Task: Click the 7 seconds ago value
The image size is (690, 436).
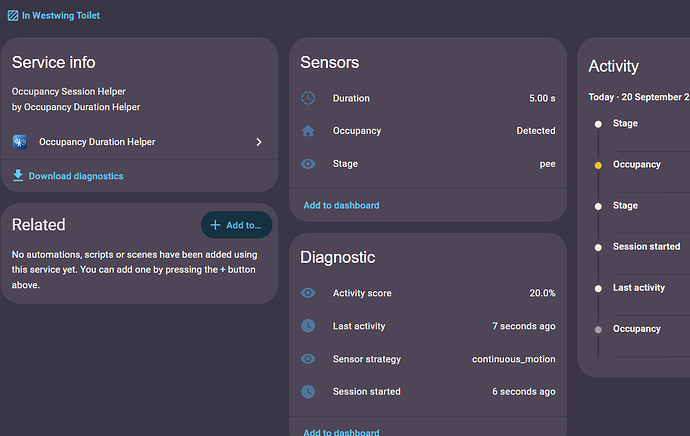Action: tap(524, 326)
